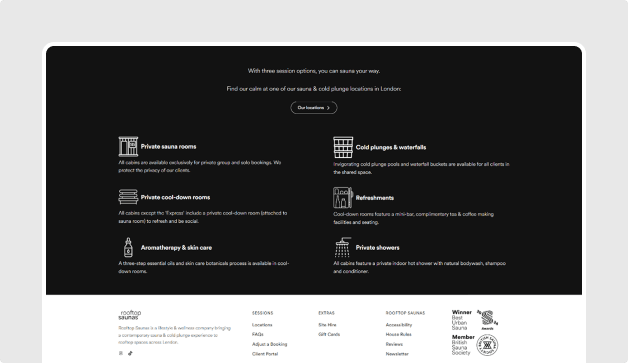
Task: Click the private showers showerhead icon
Action: pyautogui.click(x=343, y=247)
